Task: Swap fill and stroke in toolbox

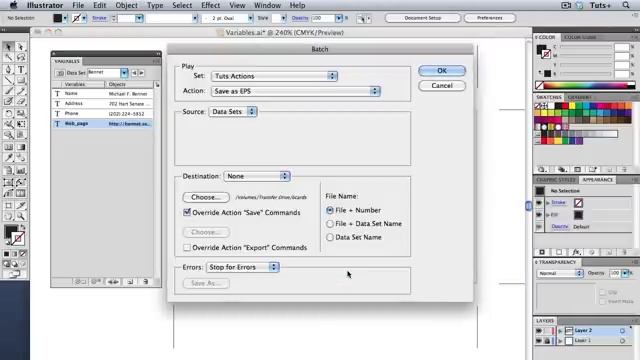Action: tap(23, 227)
